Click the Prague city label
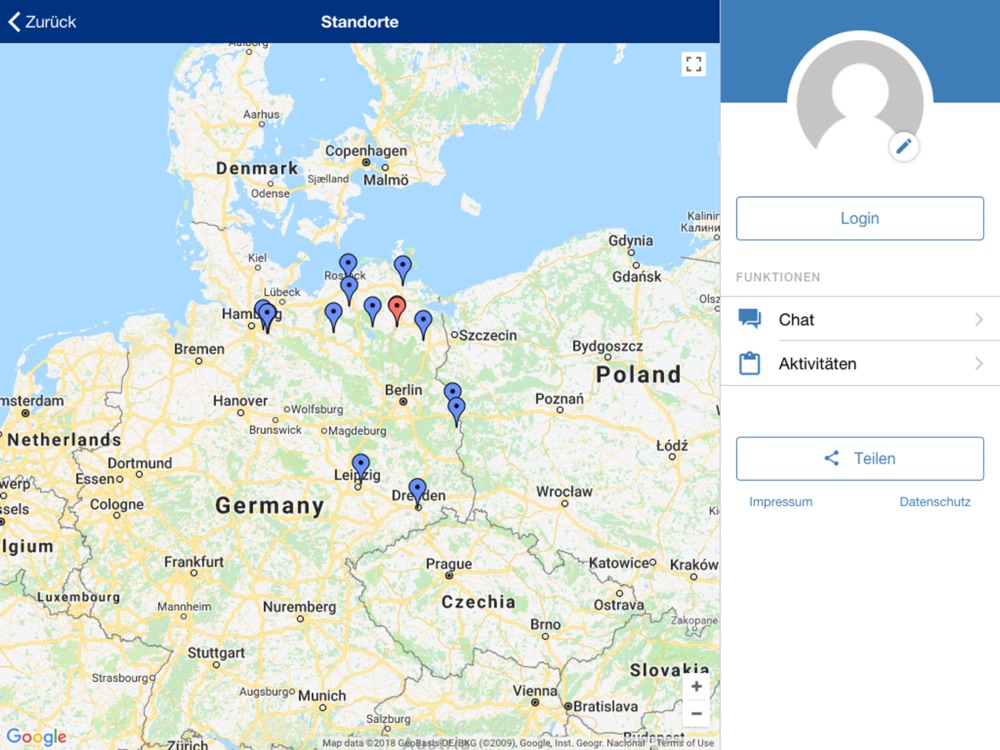Viewport: 1000px width, 750px height. [x=449, y=564]
